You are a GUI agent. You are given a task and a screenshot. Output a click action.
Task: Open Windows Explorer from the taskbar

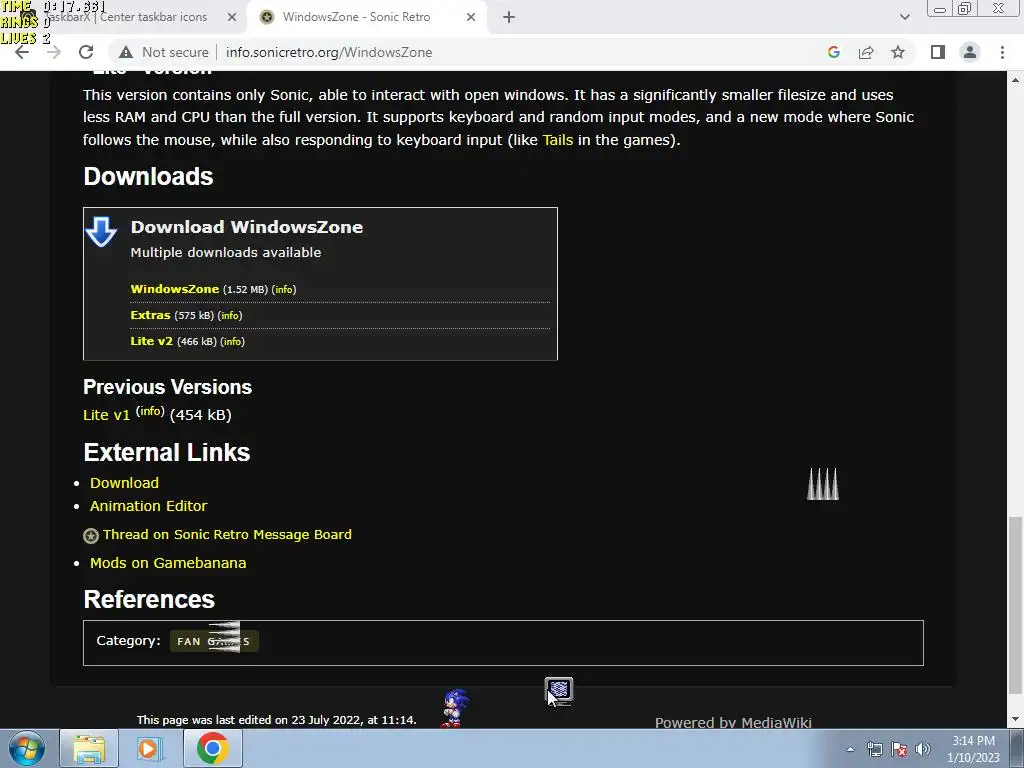pyautogui.click(x=89, y=748)
